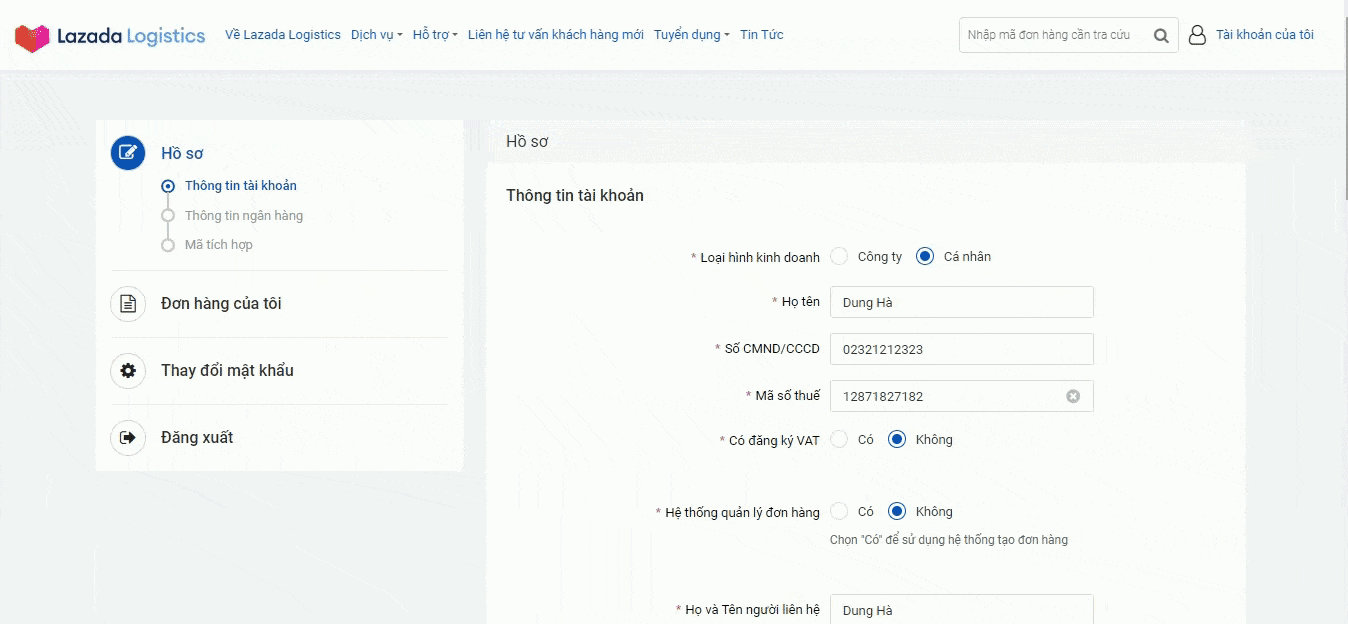The width and height of the screenshot is (1348, 624).
Task: Go to Tin Tức page
Action: point(761,35)
